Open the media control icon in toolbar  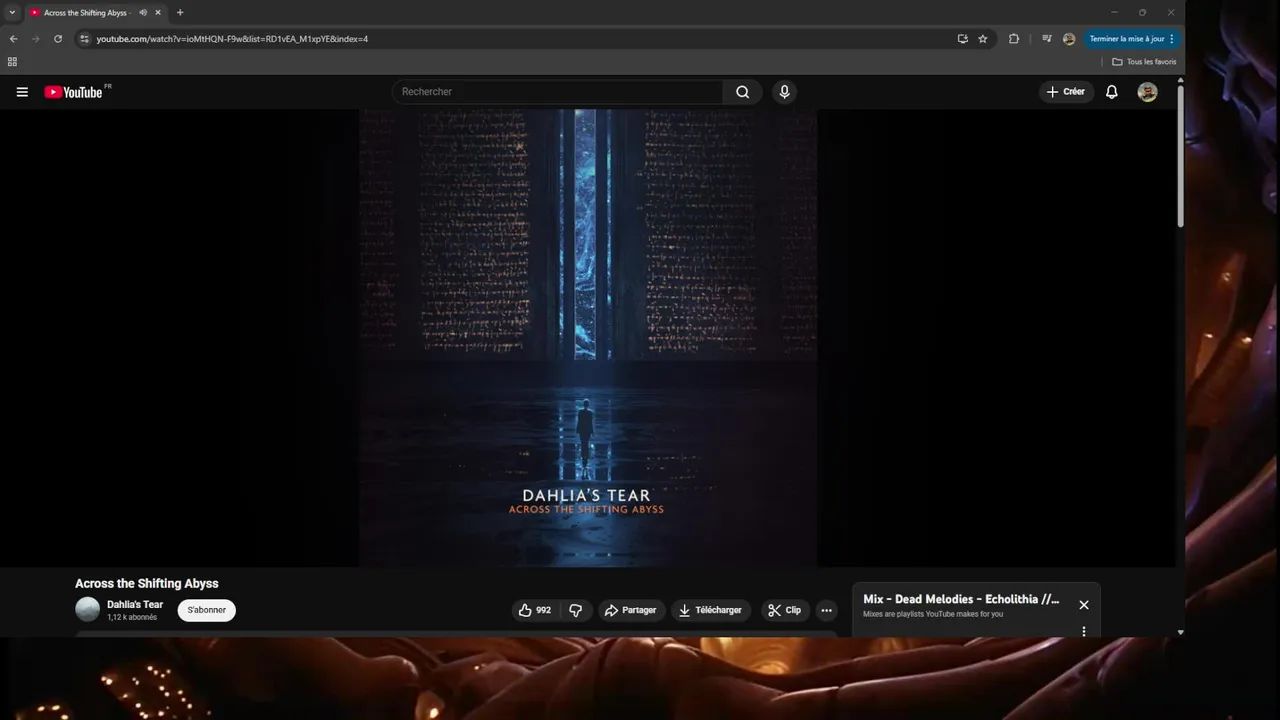tap(1046, 39)
